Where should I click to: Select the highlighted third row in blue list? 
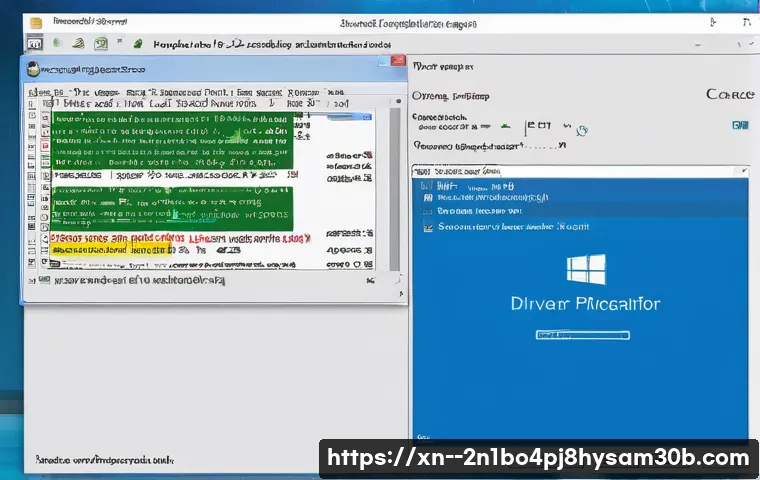480,212
